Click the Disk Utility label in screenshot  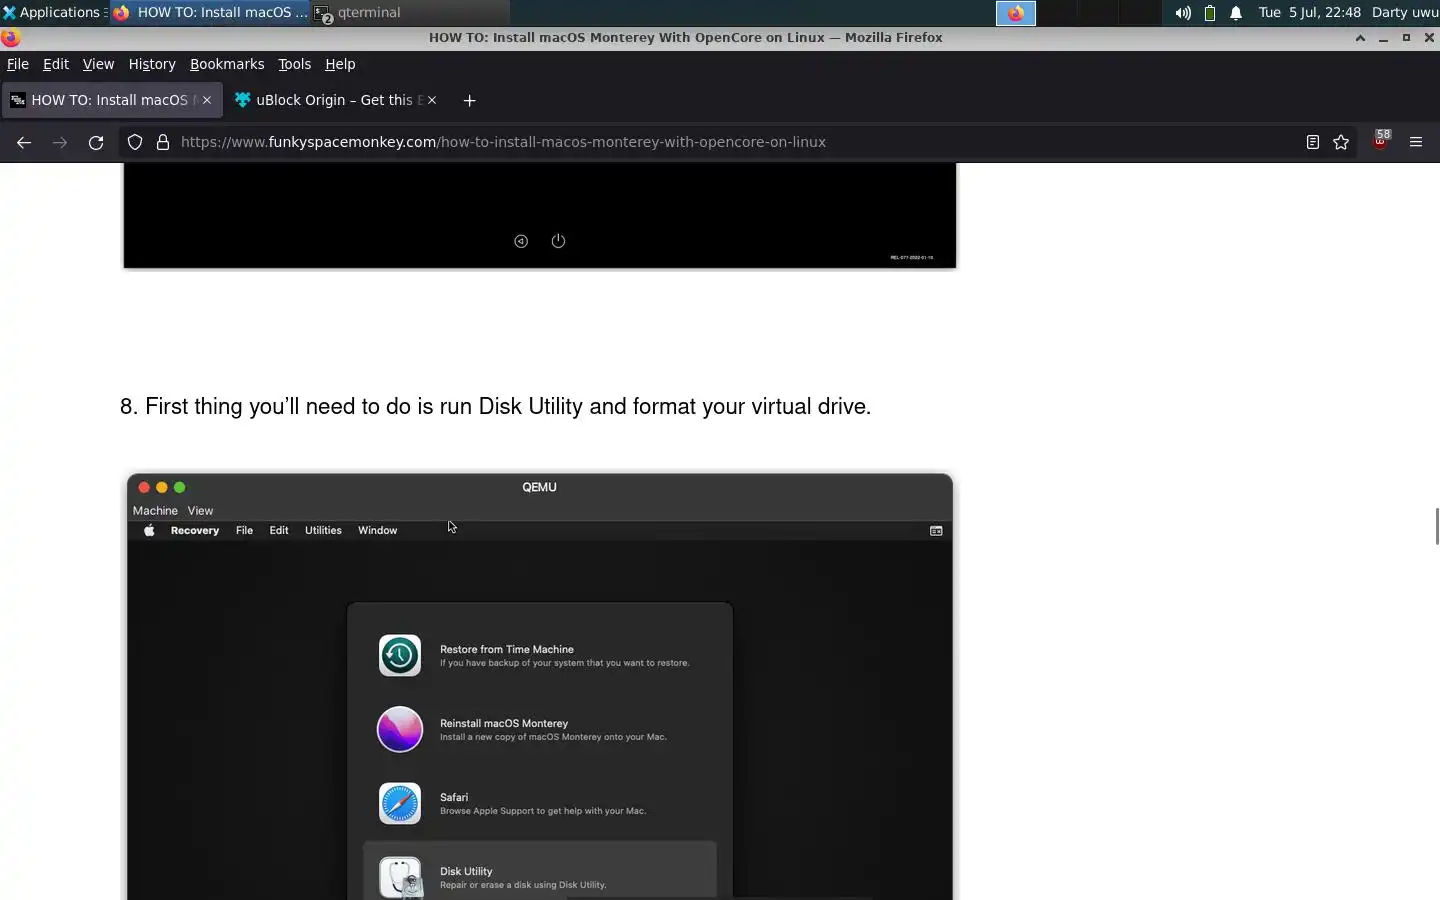coord(466,871)
